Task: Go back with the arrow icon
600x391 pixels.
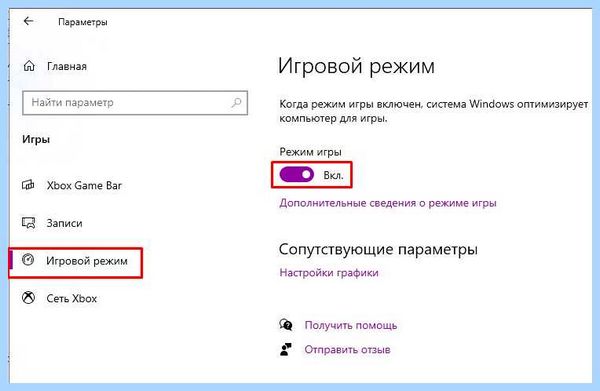Action: tap(28, 21)
